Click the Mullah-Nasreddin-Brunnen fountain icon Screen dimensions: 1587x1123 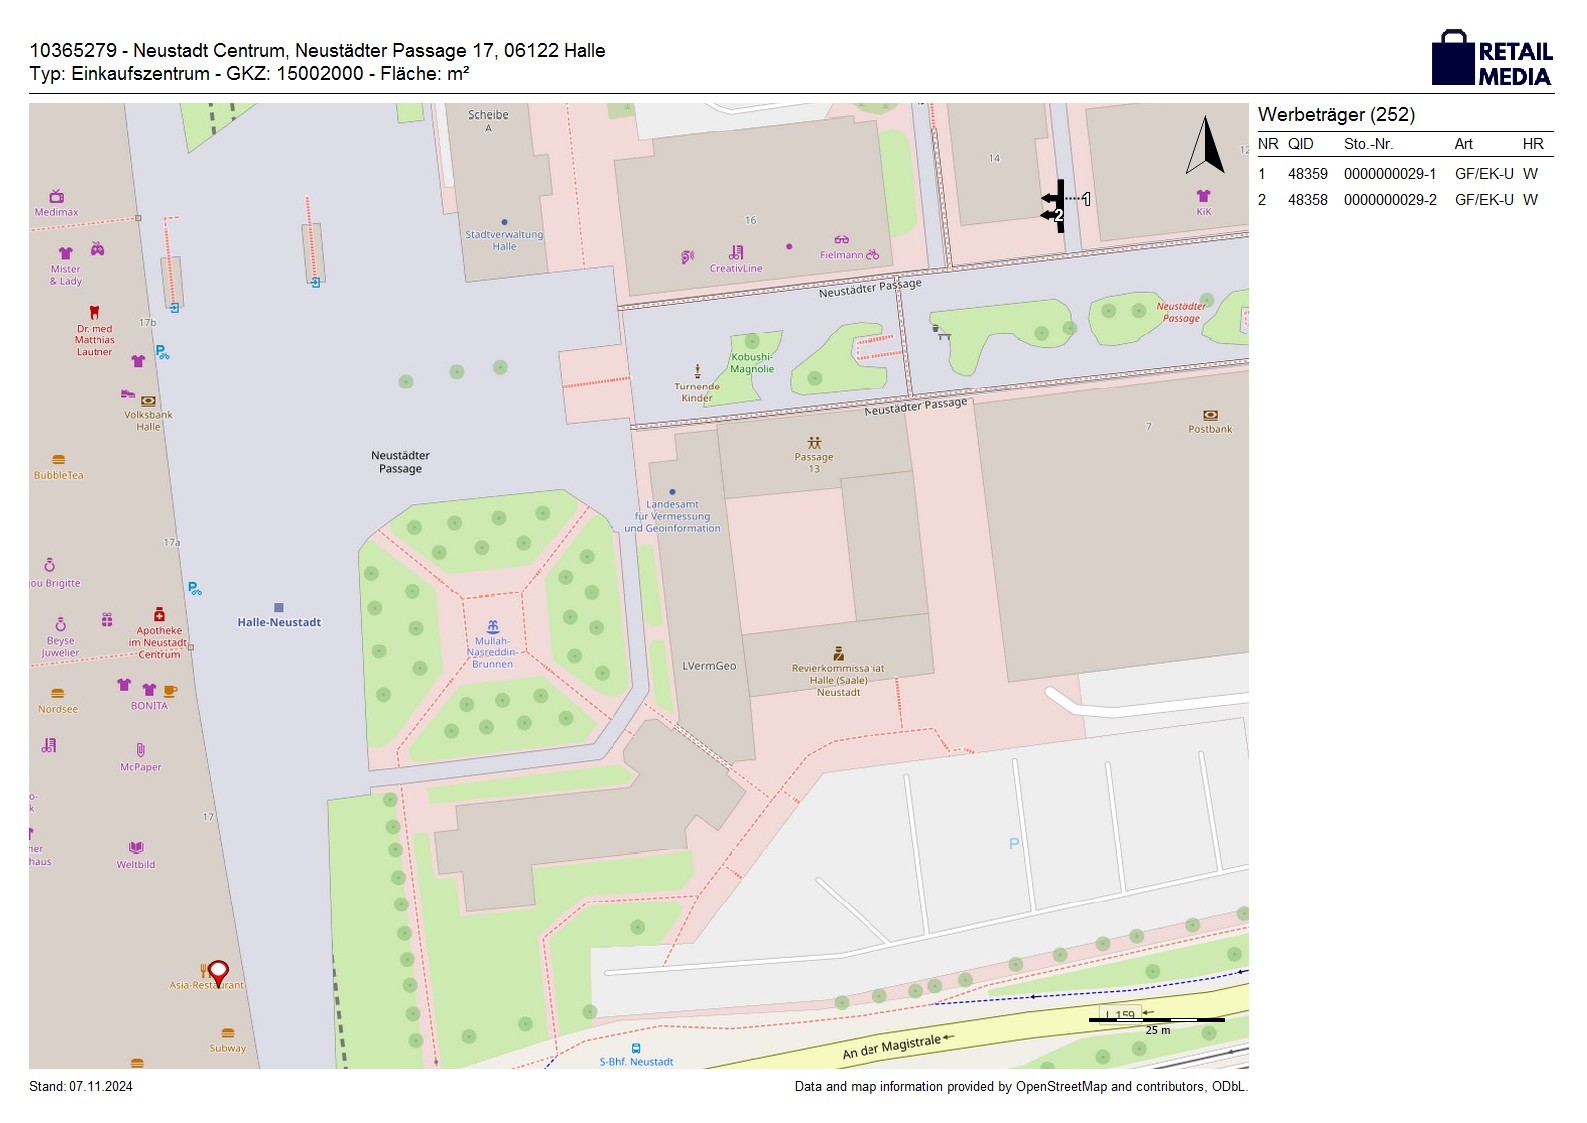click(x=492, y=627)
